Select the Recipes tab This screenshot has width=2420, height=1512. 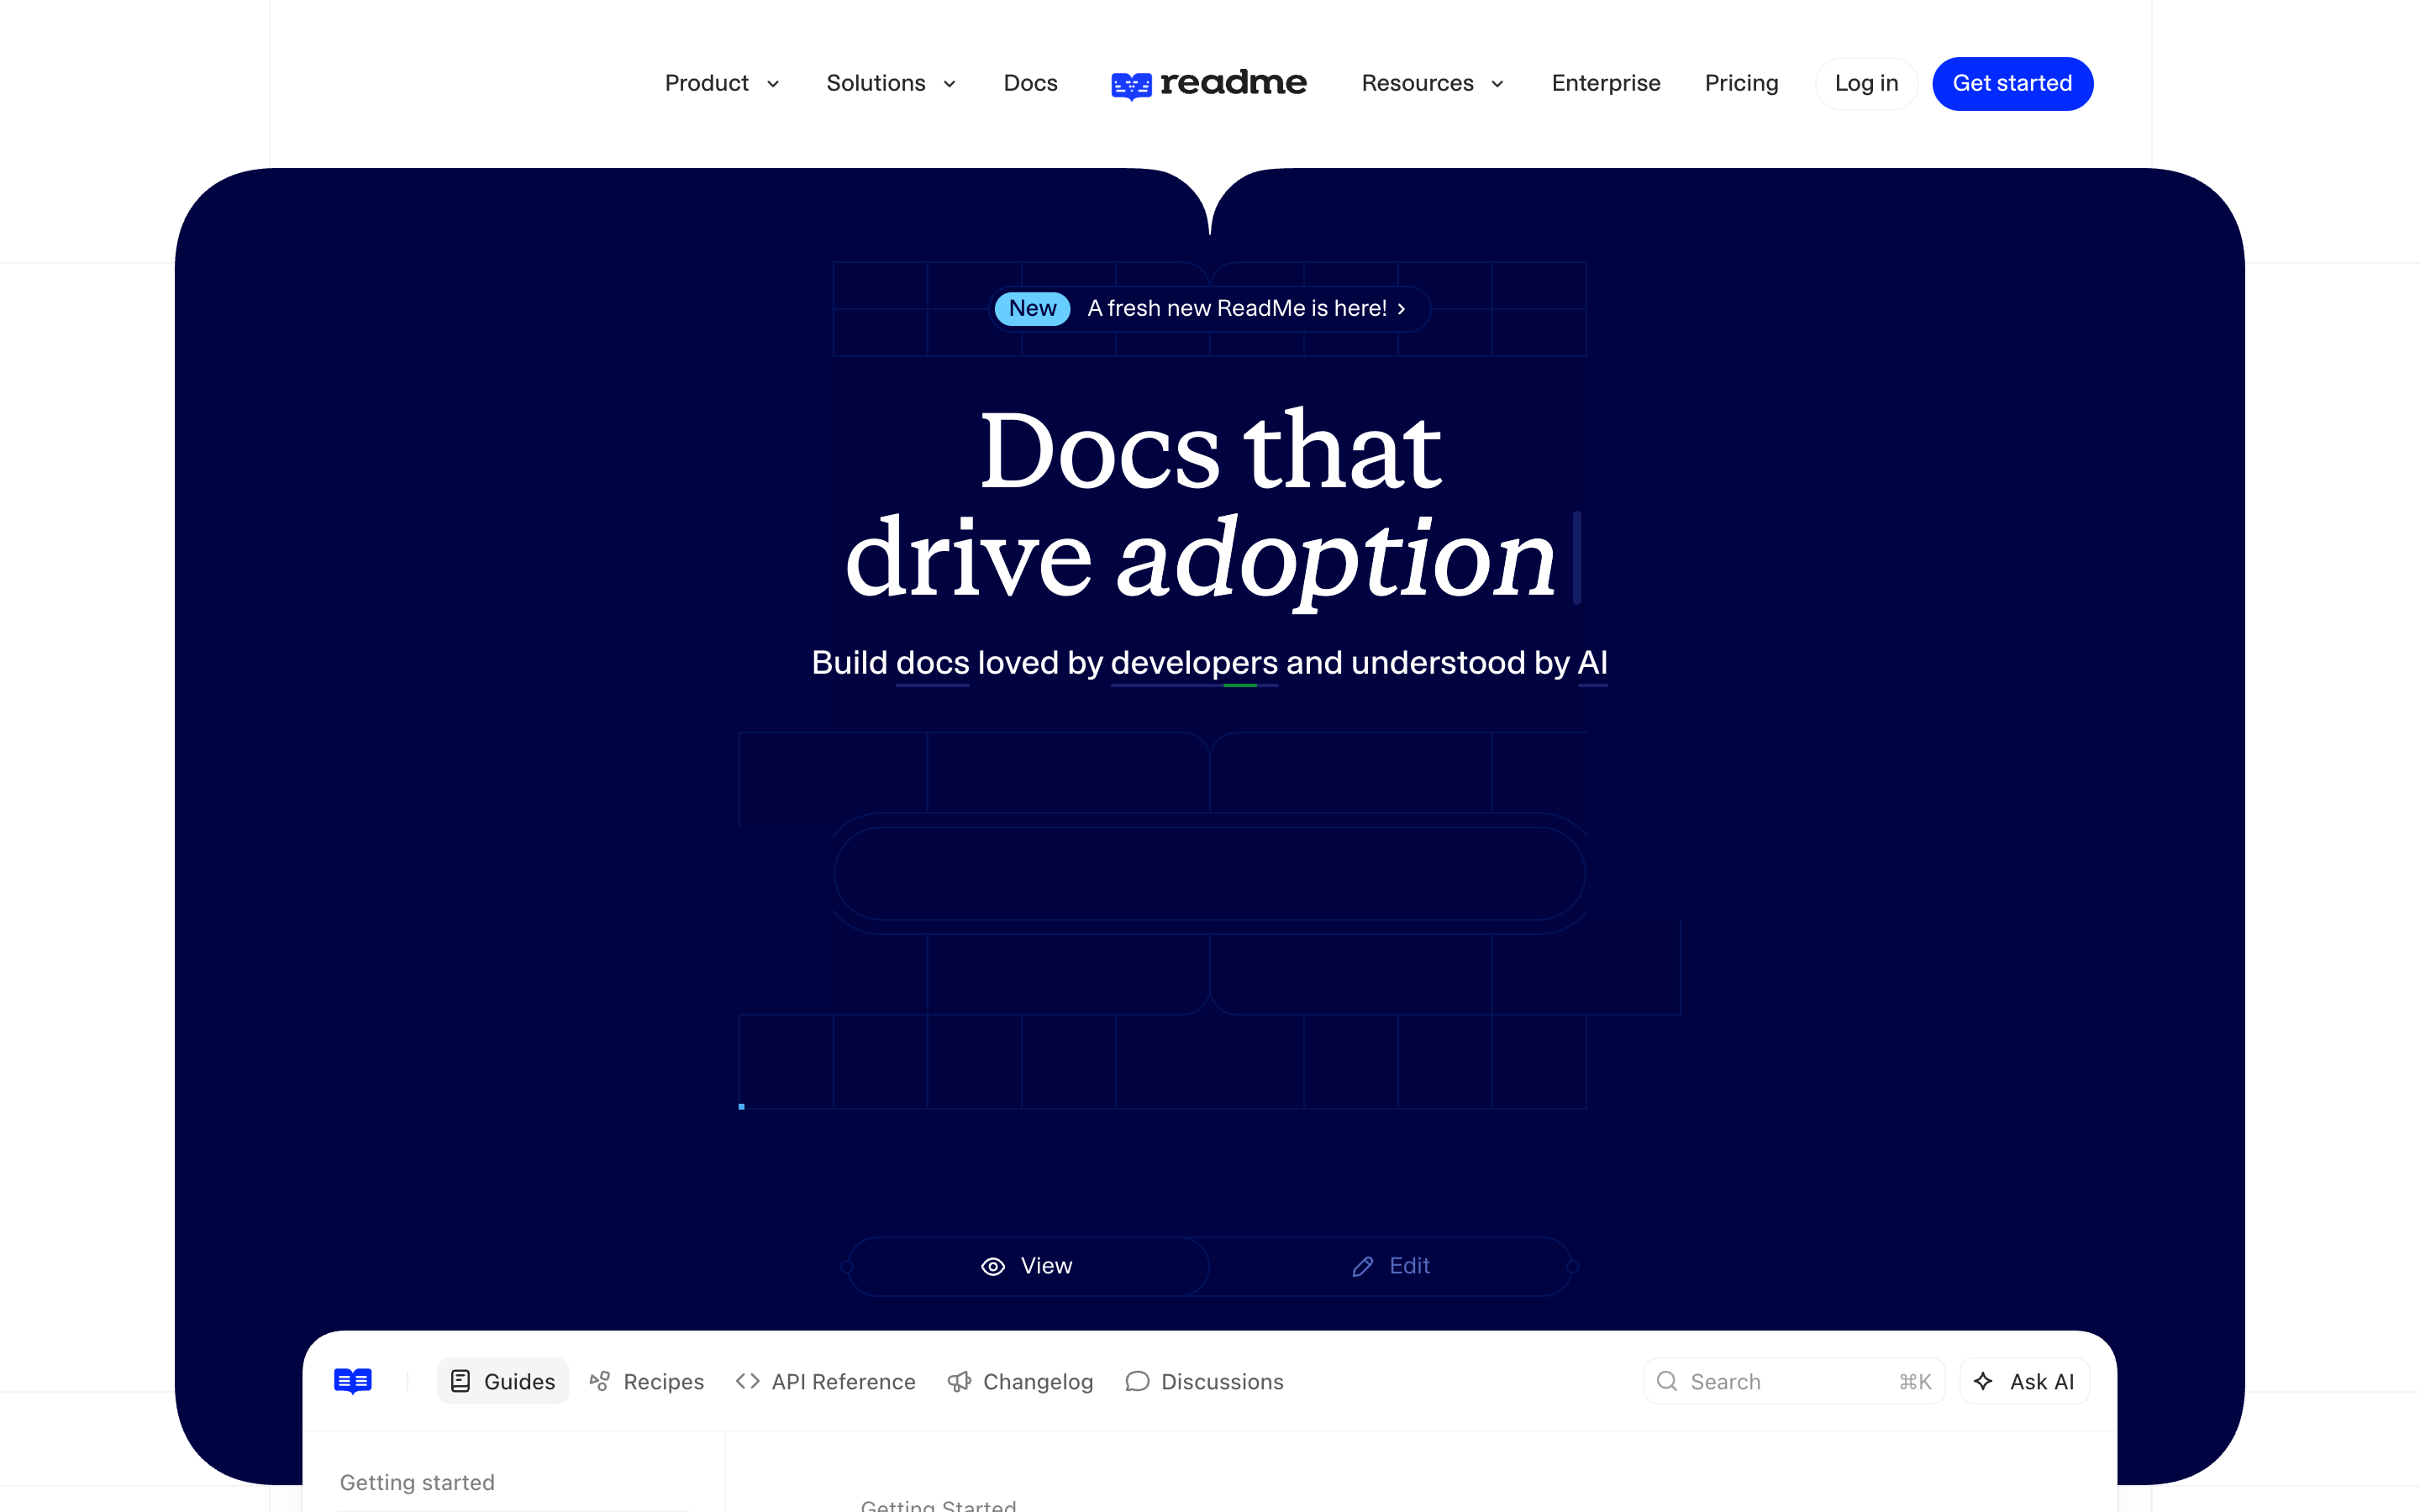tap(647, 1381)
